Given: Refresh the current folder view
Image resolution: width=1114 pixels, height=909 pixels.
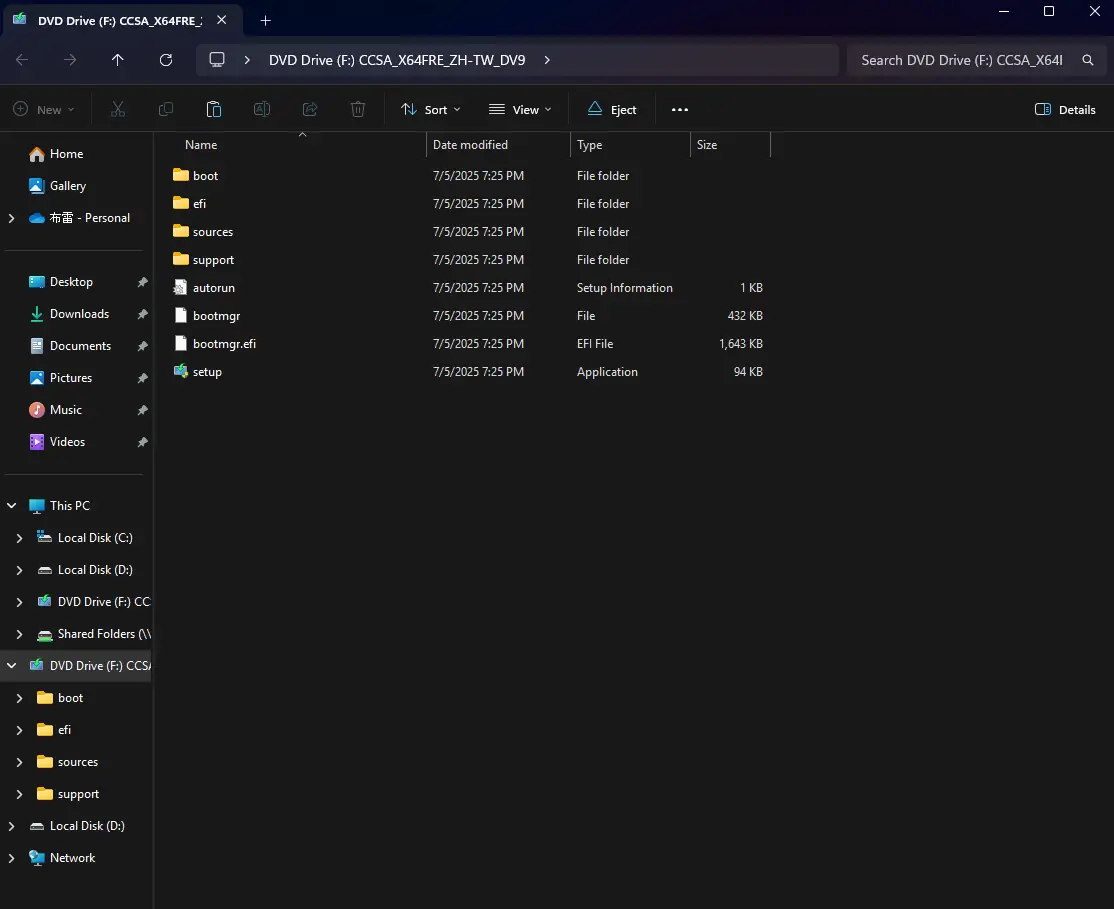Looking at the screenshot, I should 166,60.
